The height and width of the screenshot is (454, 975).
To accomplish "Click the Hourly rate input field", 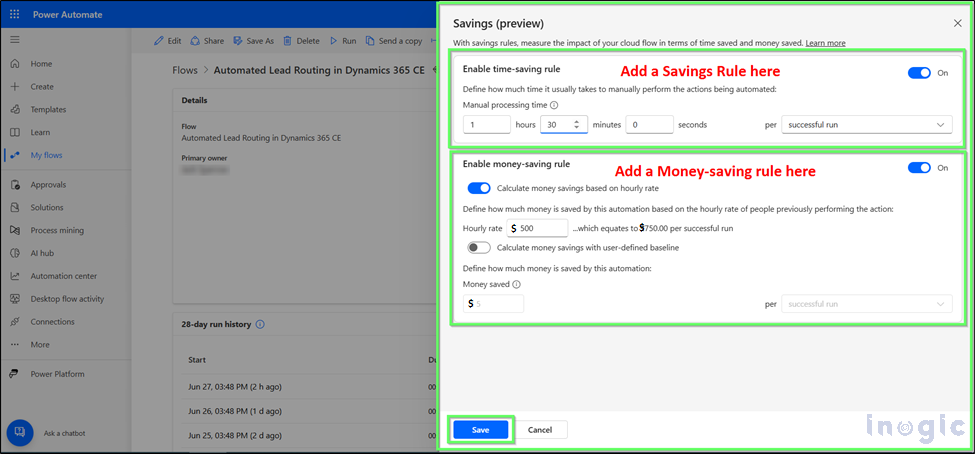I will 537,228.
